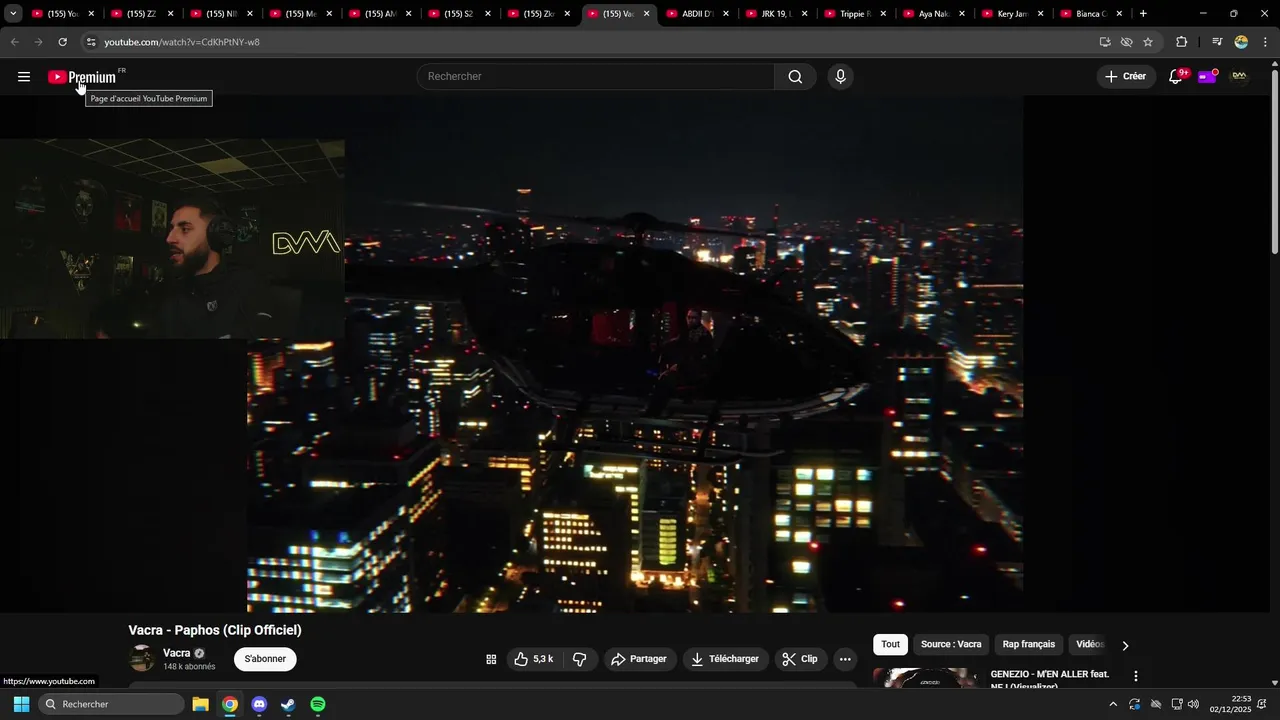Open Chrome profile avatar

pos(1241,42)
